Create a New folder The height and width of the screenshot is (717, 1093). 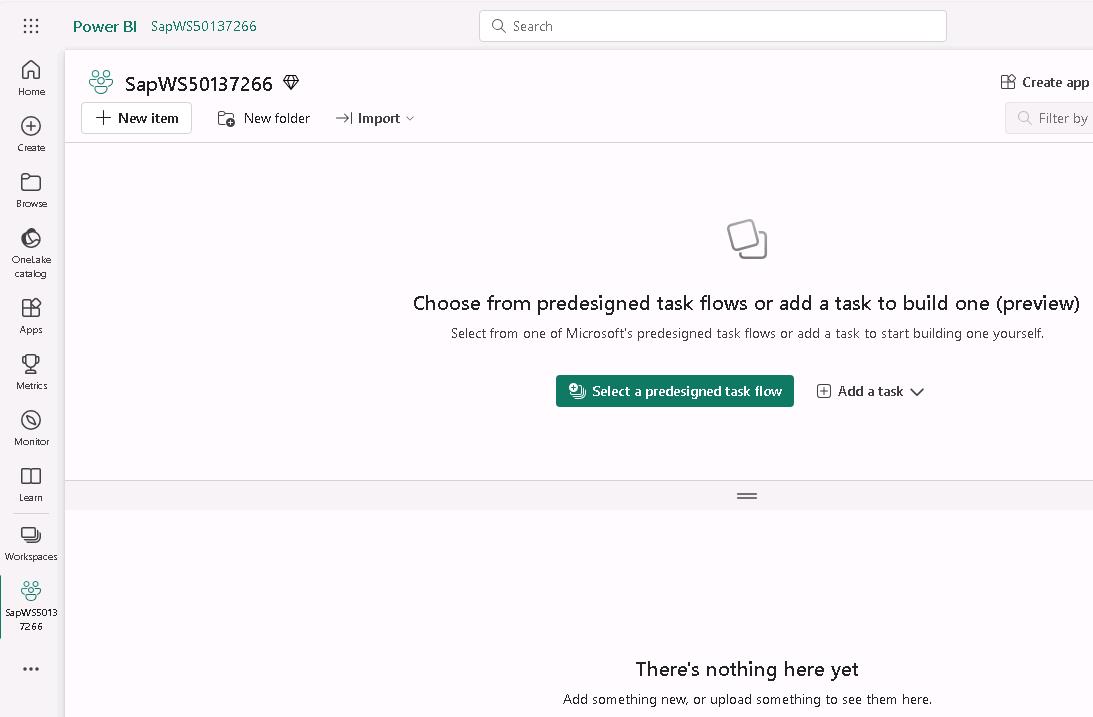263,118
